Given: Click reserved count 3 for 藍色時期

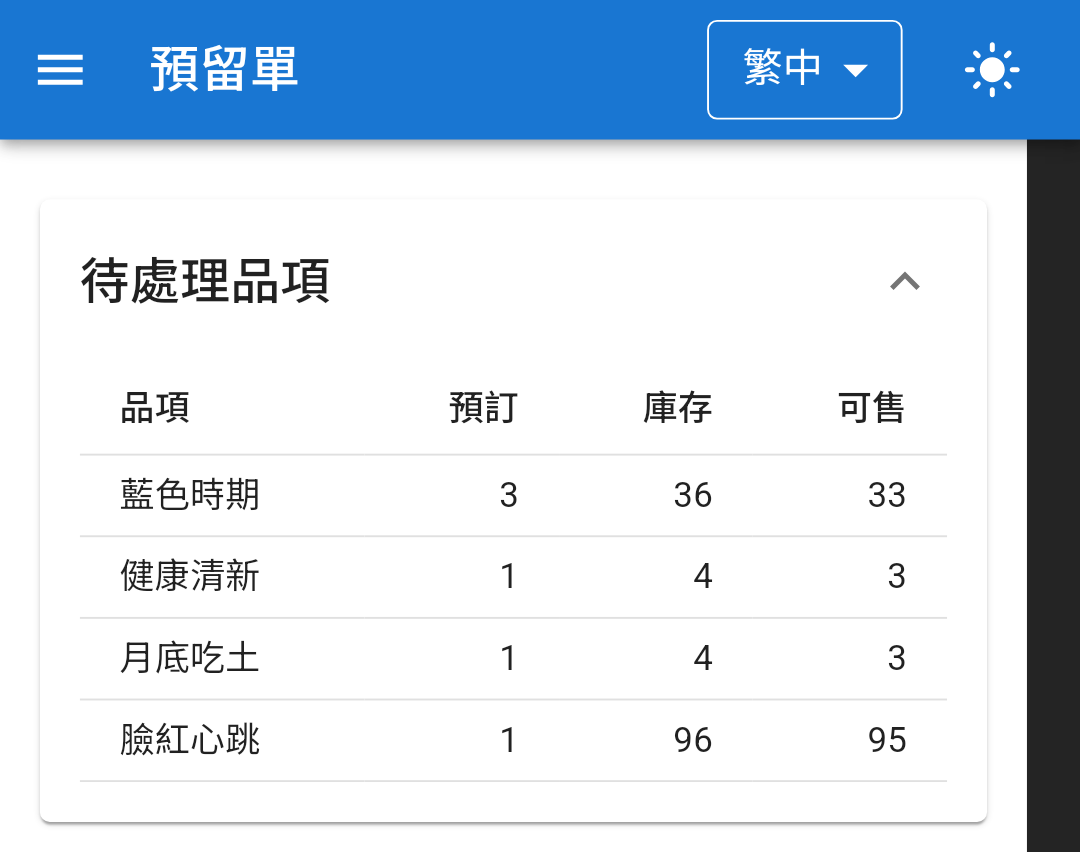Looking at the screenshot, I should (508, 495).
